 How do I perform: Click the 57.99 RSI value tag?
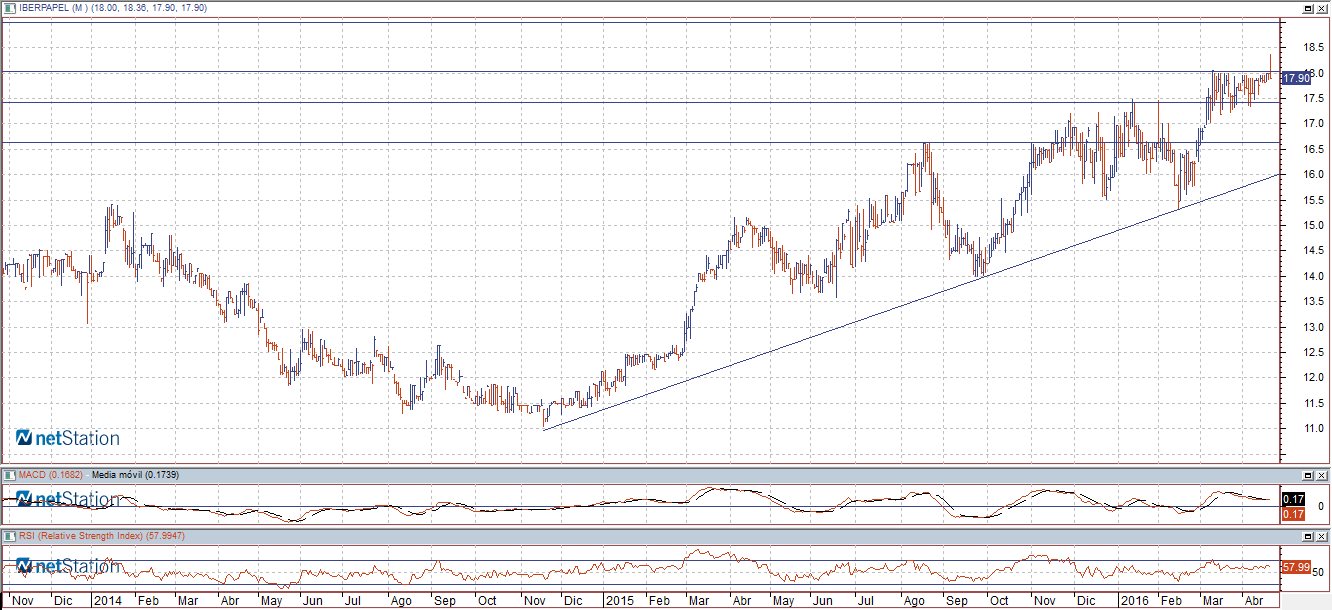coord(1296,567)
